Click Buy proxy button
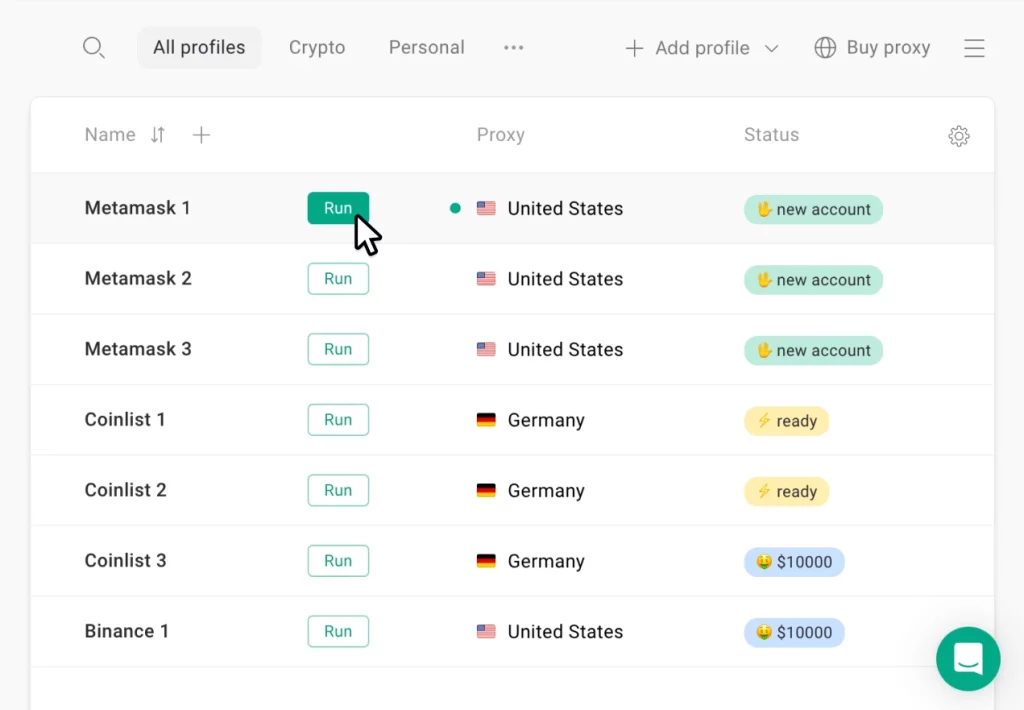 tap(872, 48)
